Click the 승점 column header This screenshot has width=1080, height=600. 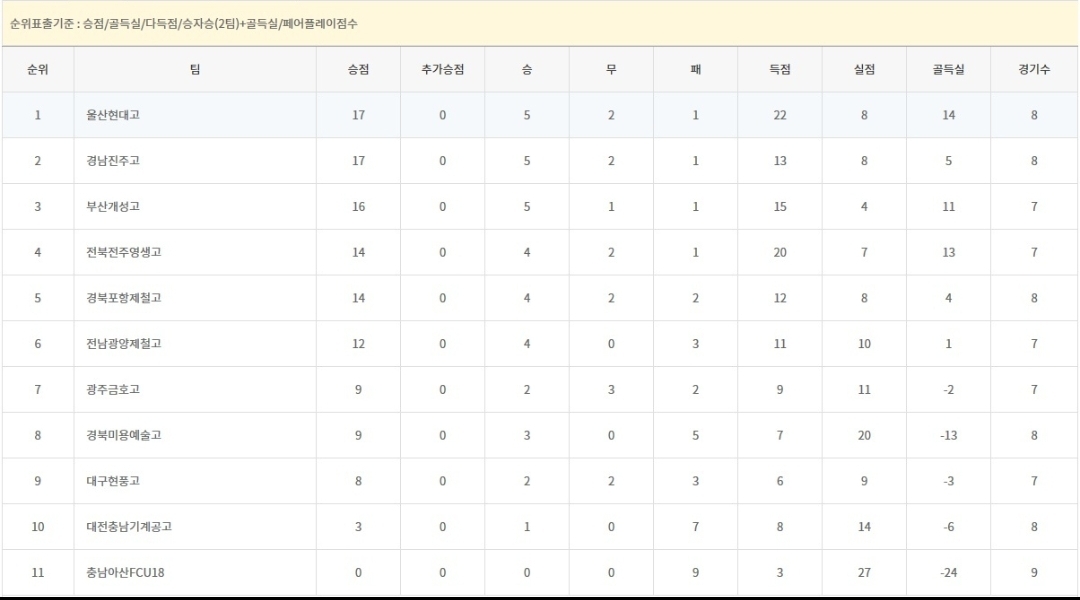coord(358,70)
